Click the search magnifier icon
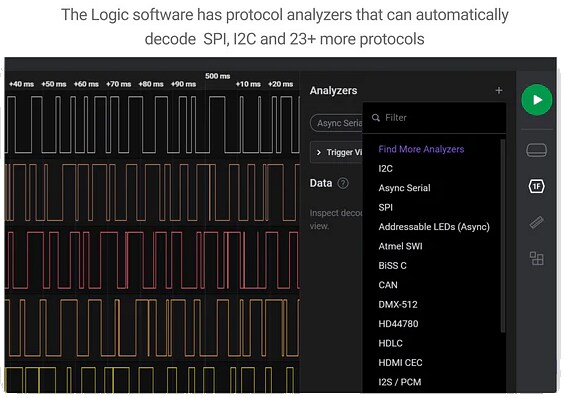The width and height of the screenshot is (564, 398). 376,118
